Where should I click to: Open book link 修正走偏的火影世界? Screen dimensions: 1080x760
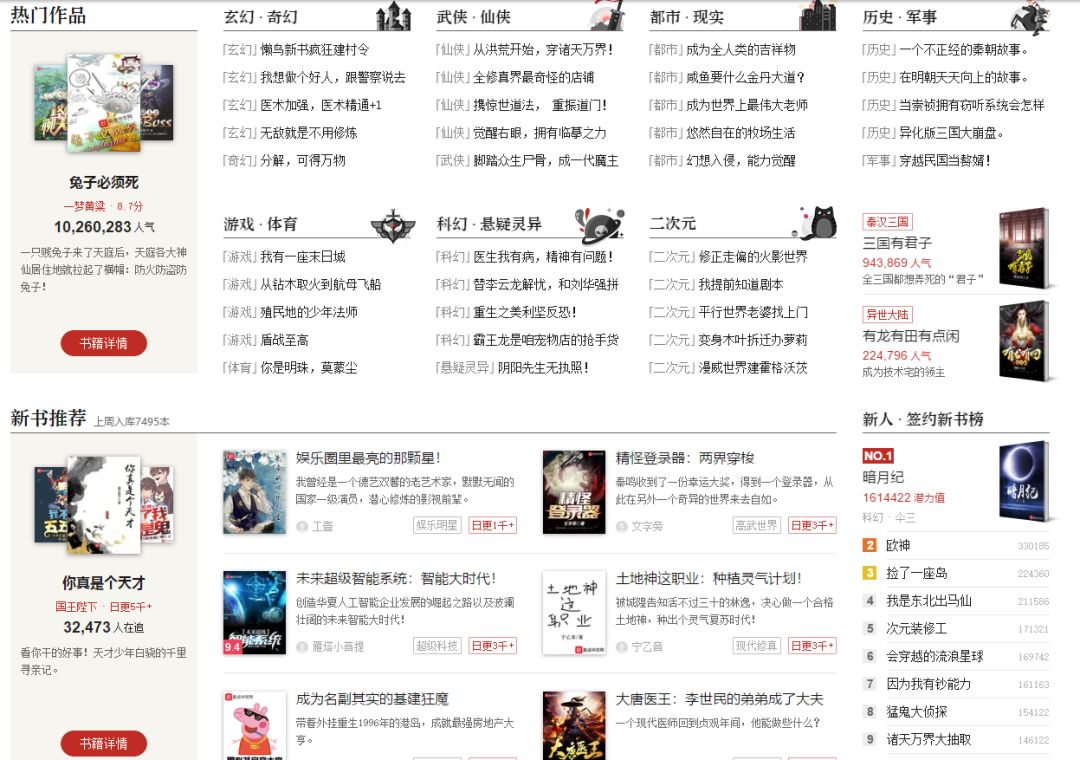point(753,257)
